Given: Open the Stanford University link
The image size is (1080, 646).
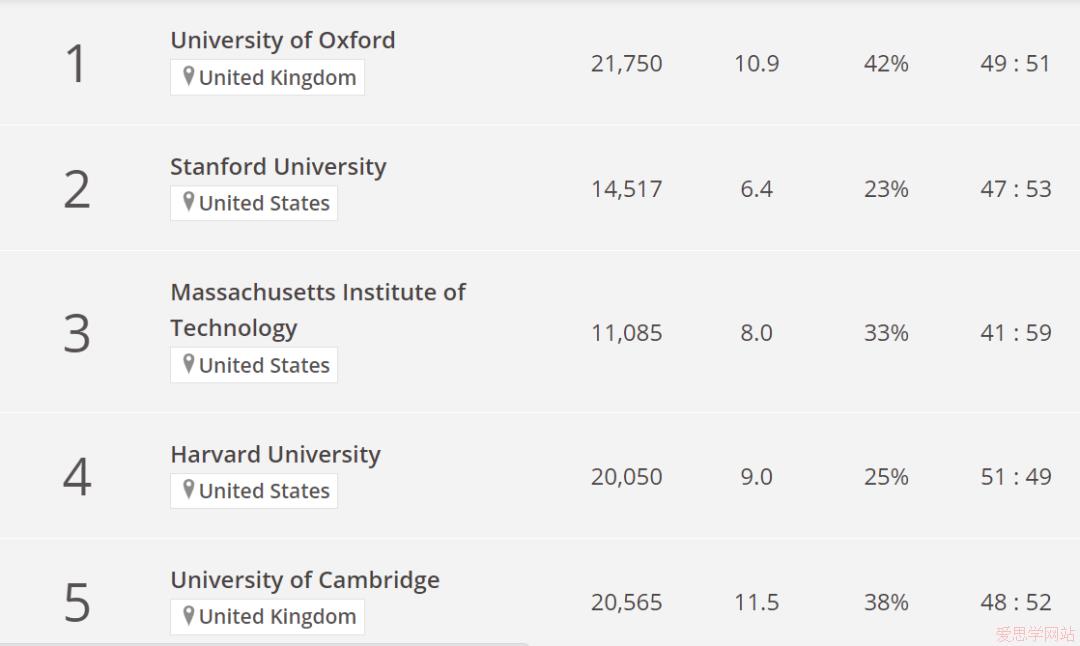Looking at the screenshot, I should coord(278,166).
